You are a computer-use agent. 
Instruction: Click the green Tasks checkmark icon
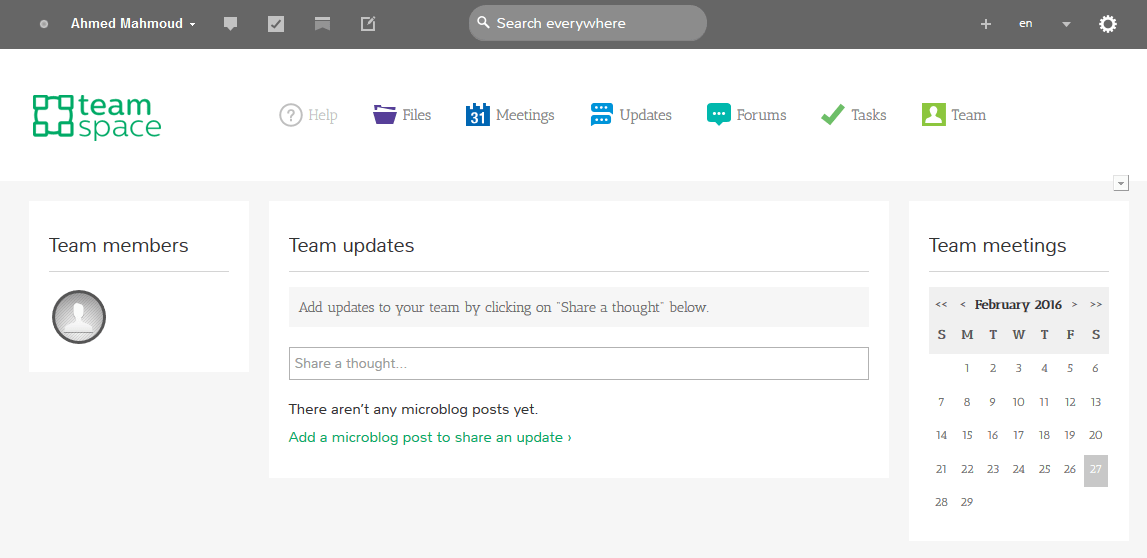point(832,115)
